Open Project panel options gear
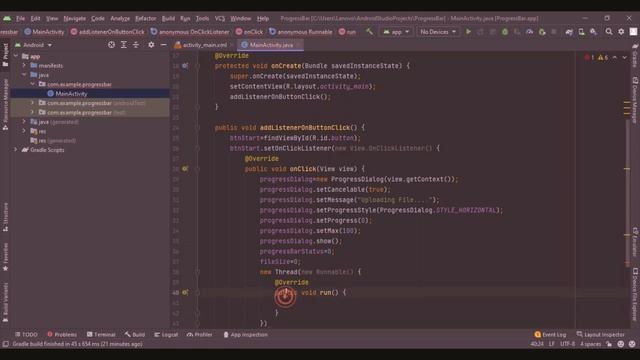This screenshot has width=640, height=360. pyautogui.click(x=151, y=45)
